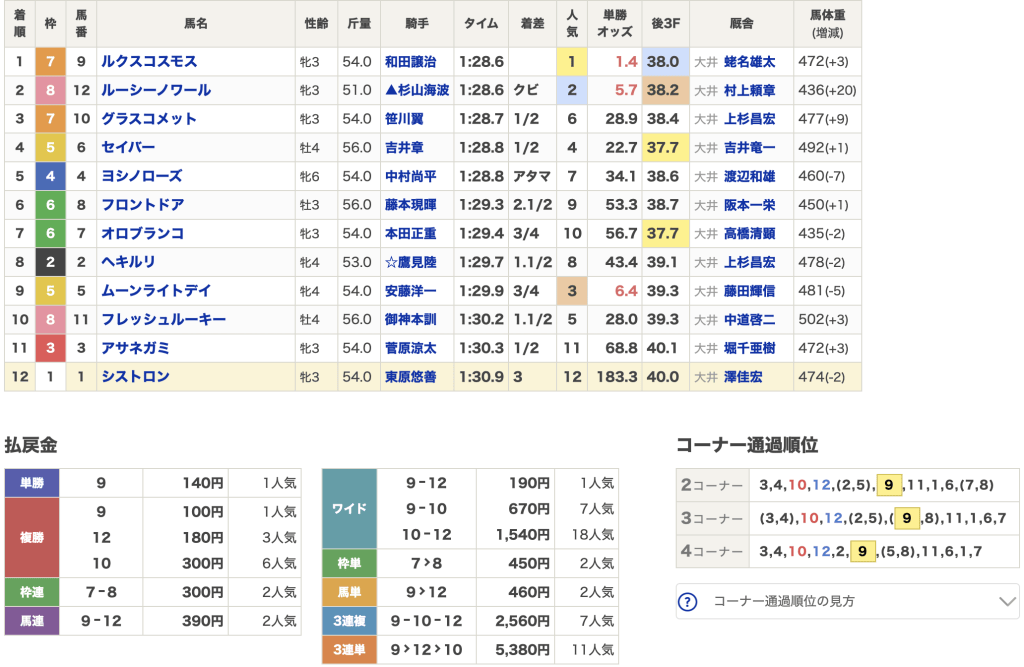The height and width of the screenshot is (667, 1024).
Task: Open jockey 東原悠善 profile
Action: point(410,377)
